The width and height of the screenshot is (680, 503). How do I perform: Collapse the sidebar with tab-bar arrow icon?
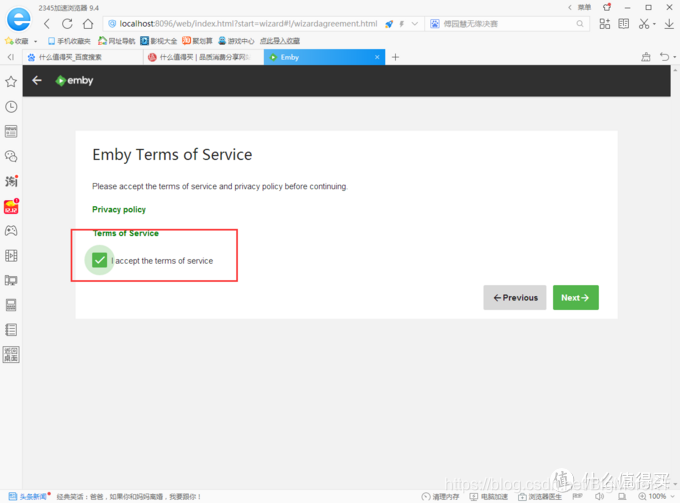tap(11, 57)
